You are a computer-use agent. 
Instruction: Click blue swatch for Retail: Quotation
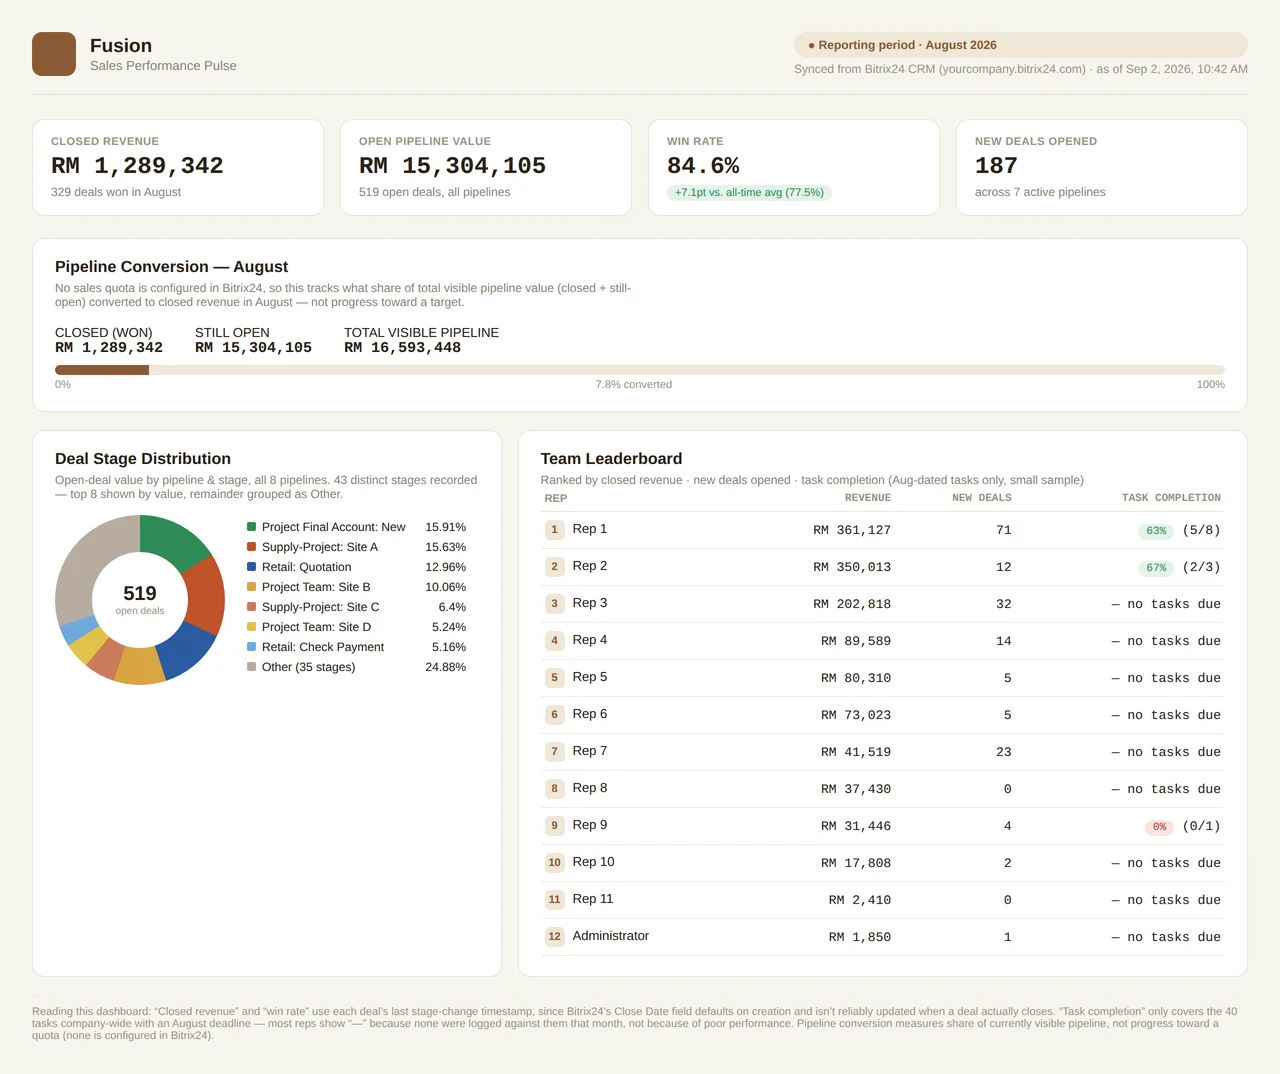coord(252,567)
